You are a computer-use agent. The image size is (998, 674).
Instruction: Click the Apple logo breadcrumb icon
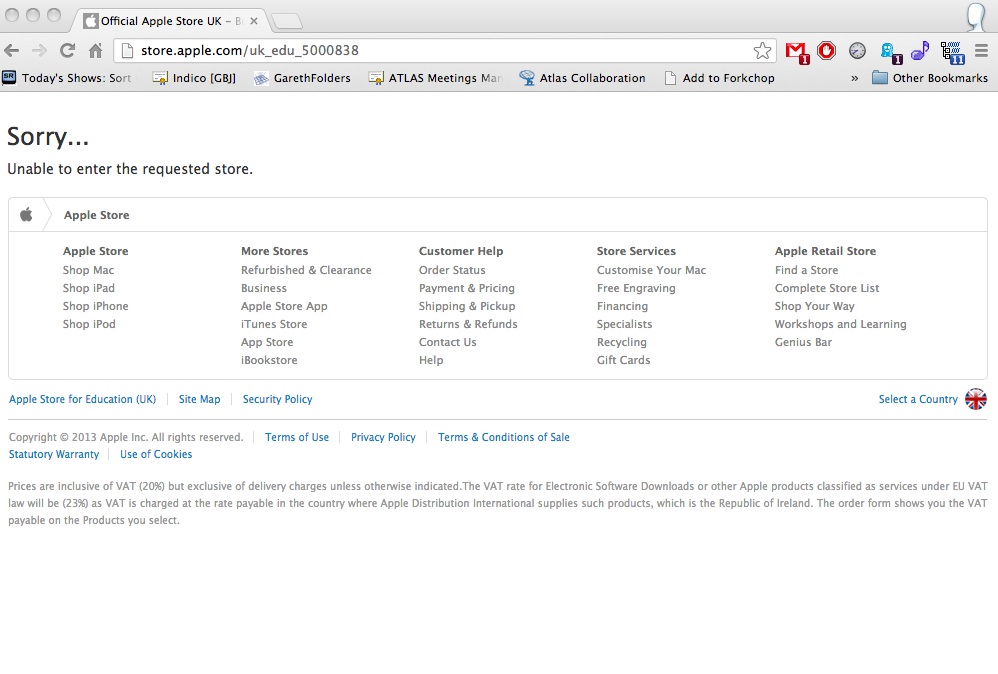(26, 214)
